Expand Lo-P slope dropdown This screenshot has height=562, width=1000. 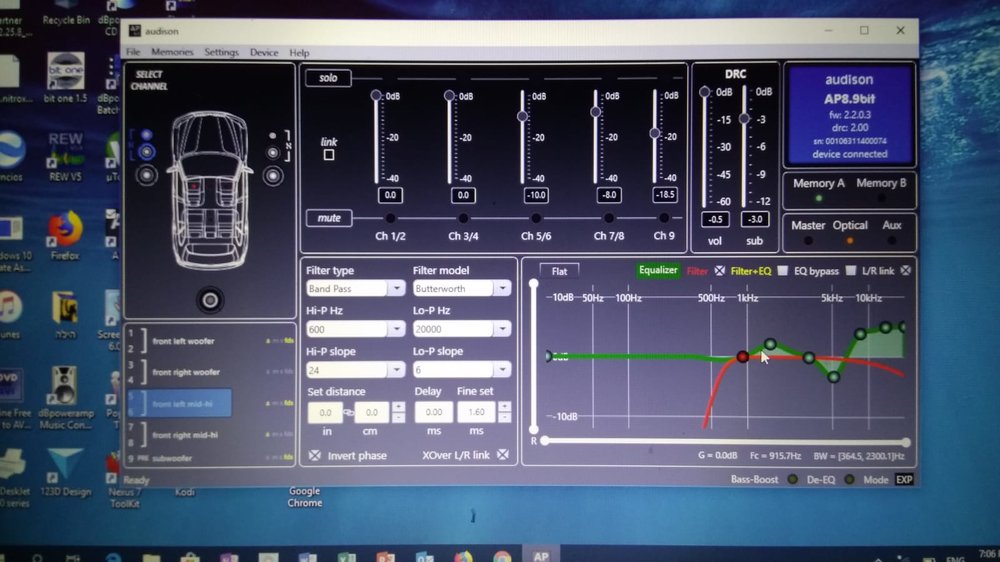click(x=503, y=369)
